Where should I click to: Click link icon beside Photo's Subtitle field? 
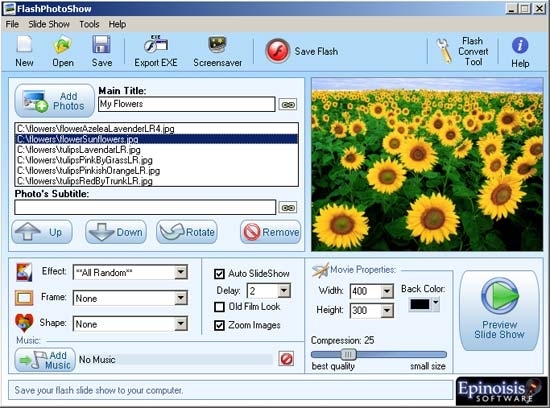point(288,208)
